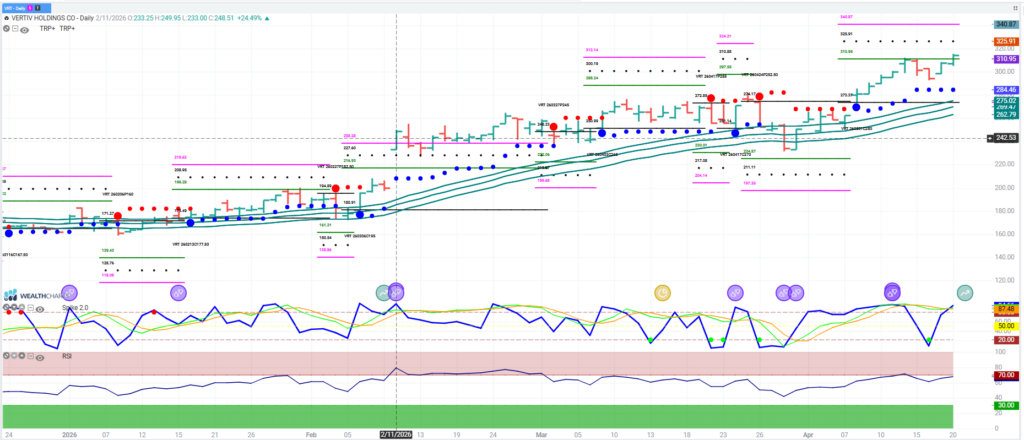Click the yellow earnings event marker in March

[662, 292]
